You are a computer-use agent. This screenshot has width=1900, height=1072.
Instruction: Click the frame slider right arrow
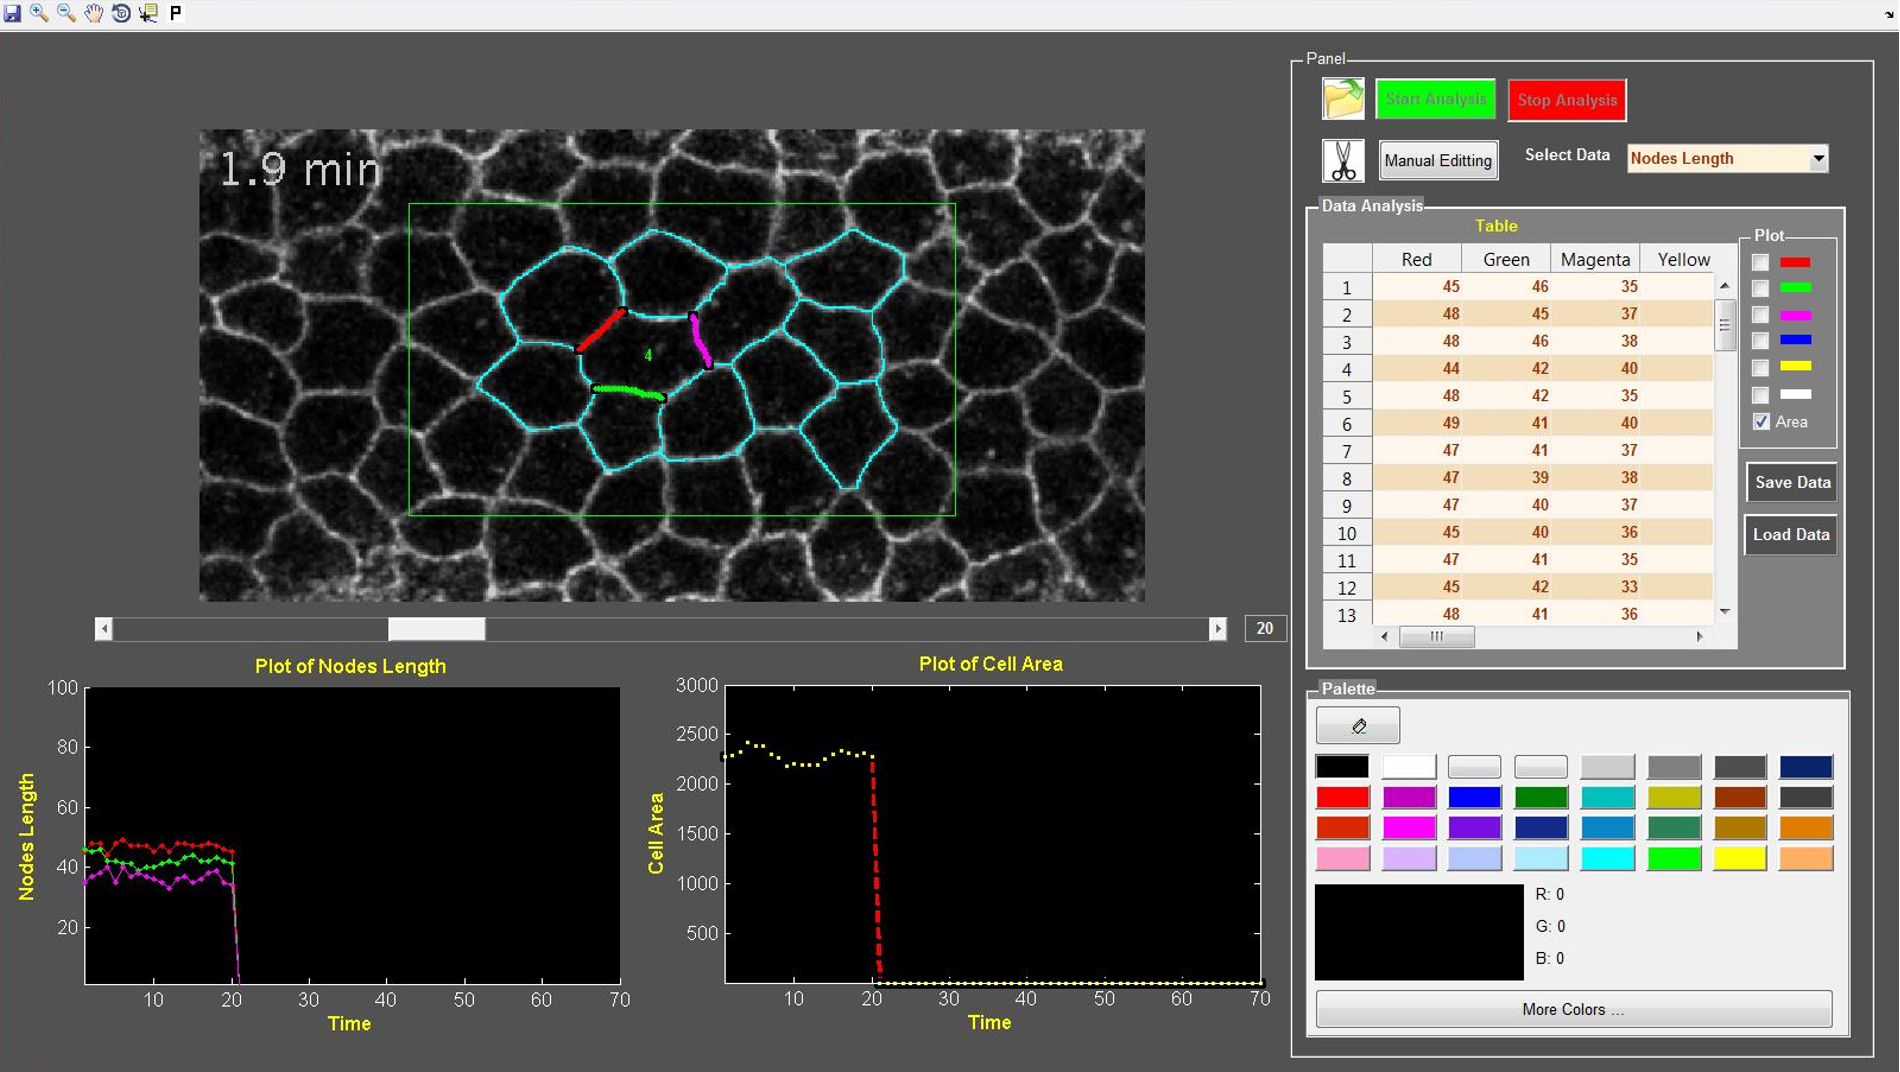[x=1217, y=629]
